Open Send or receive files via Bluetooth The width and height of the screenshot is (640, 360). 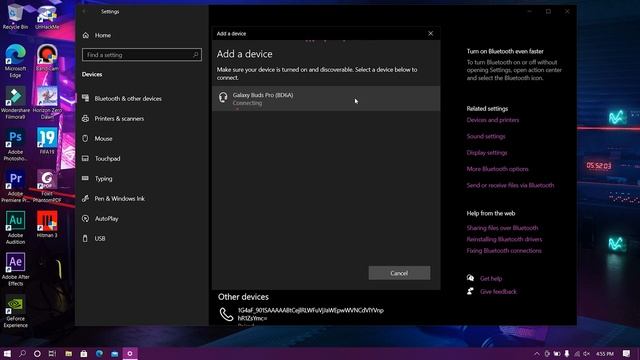(510, 185)
